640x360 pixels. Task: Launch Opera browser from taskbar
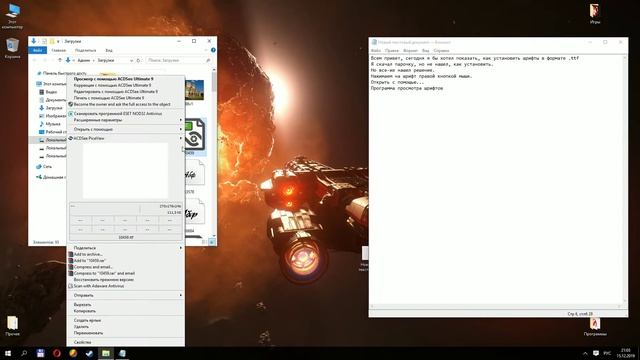57,353
